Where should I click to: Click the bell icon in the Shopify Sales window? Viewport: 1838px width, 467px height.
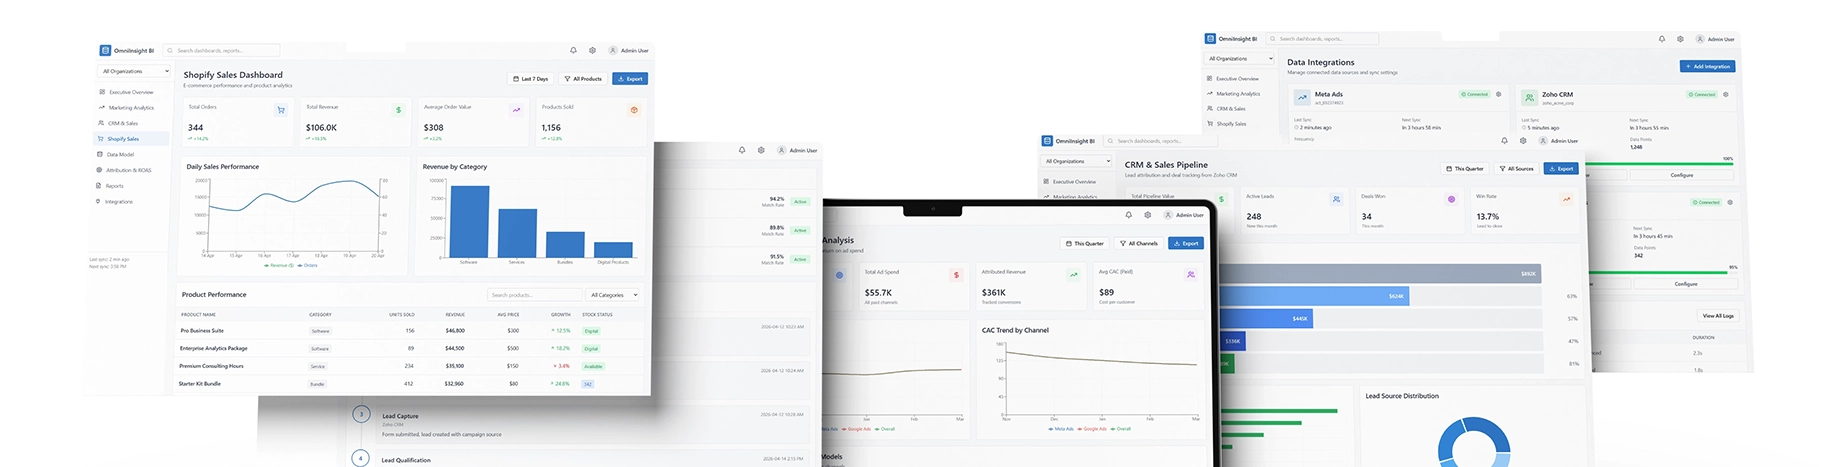pyautogui.click(x=573, y=50)
